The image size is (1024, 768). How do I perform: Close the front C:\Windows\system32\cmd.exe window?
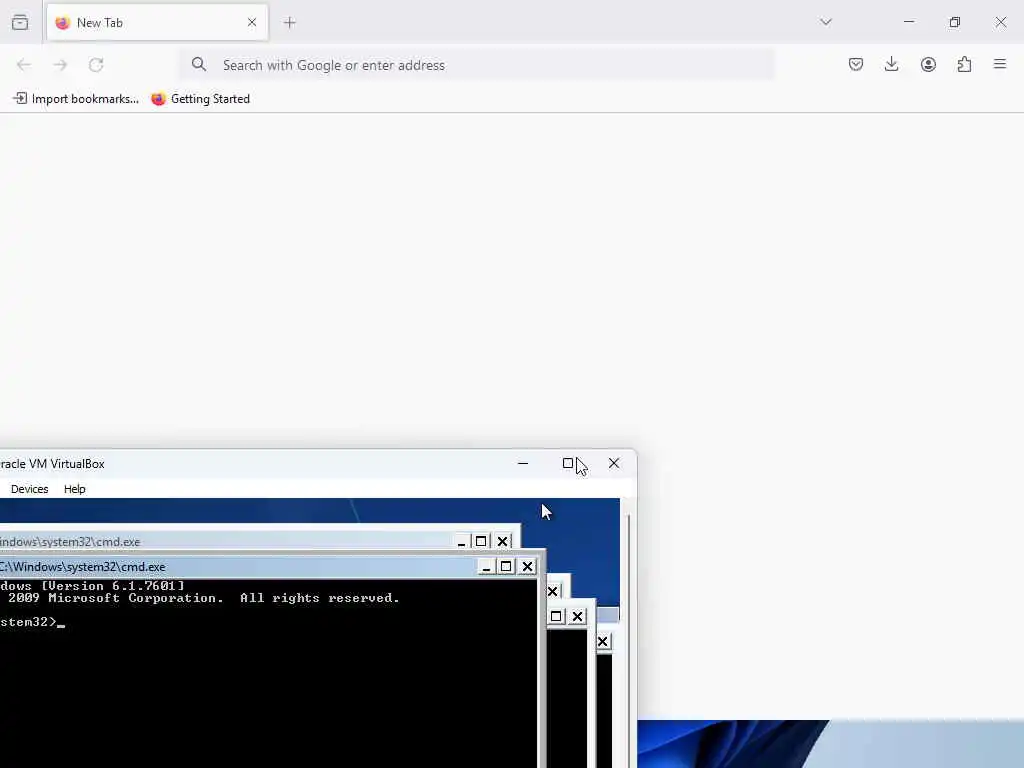tap(528, 567)
